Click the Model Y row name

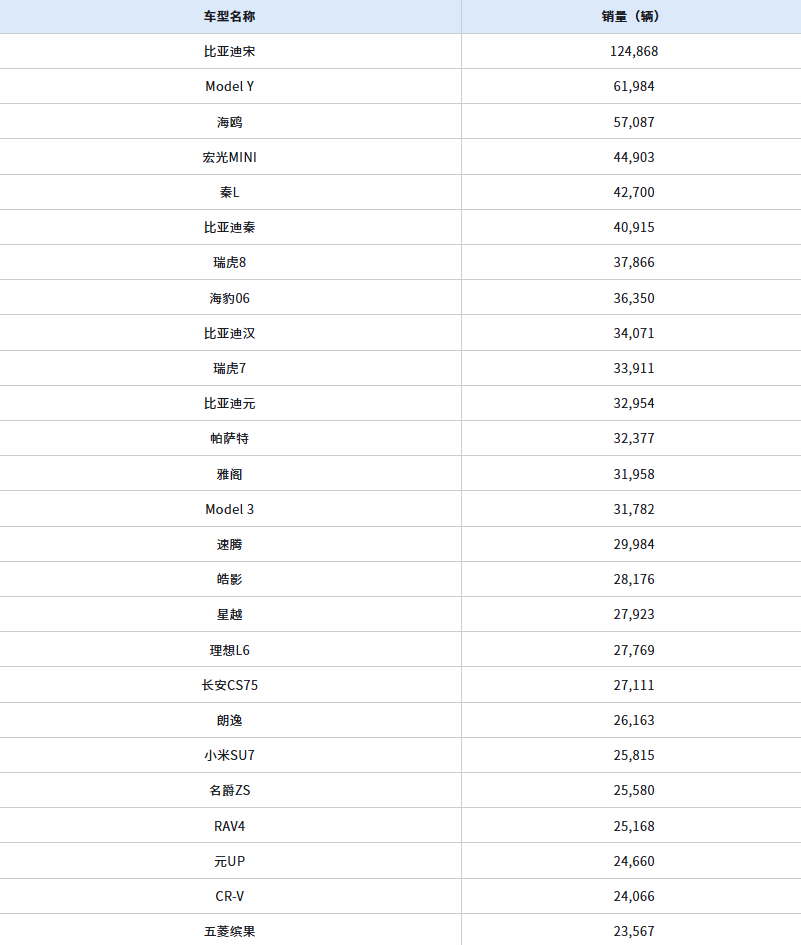pyautogui.click(x=230, y=86)
